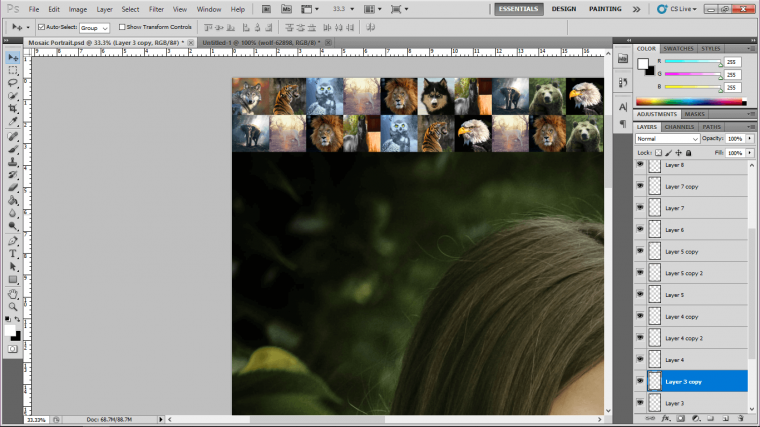760x427 pixels.
Task: Open Arrange Documents dropdown
Action: pyautogui.click(x=372, y=9)
